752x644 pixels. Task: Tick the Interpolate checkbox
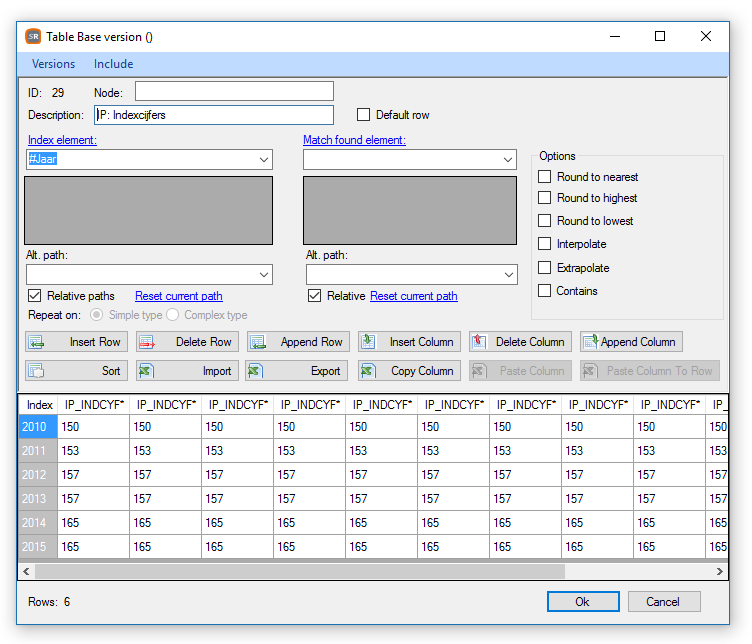click(x=544, y=244)
